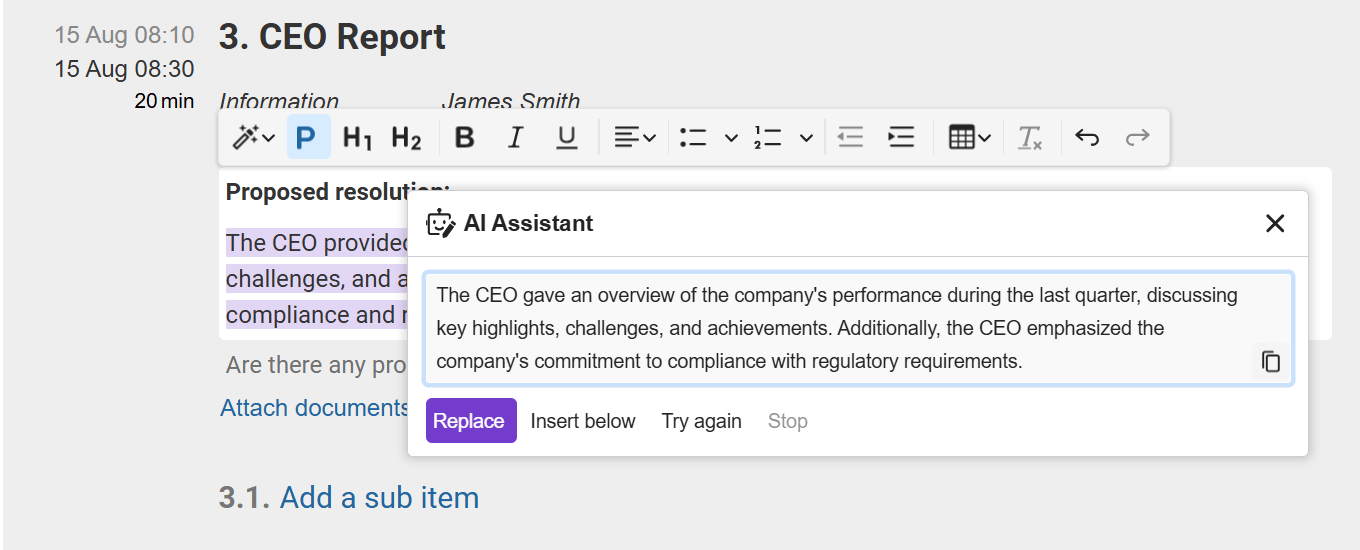Undo the last edit
This screenshot has height=550, width=1360.
(x=1087, y=138)
